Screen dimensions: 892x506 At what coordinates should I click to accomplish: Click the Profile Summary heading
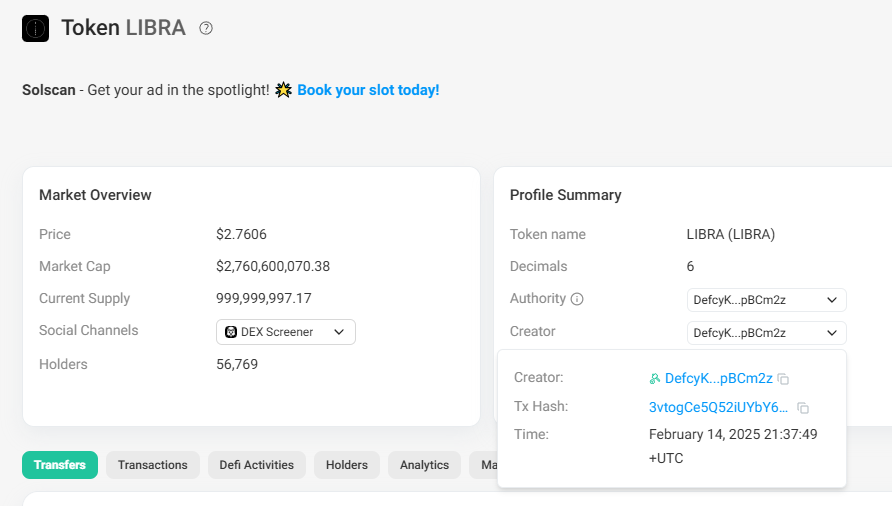pos(565,195)
